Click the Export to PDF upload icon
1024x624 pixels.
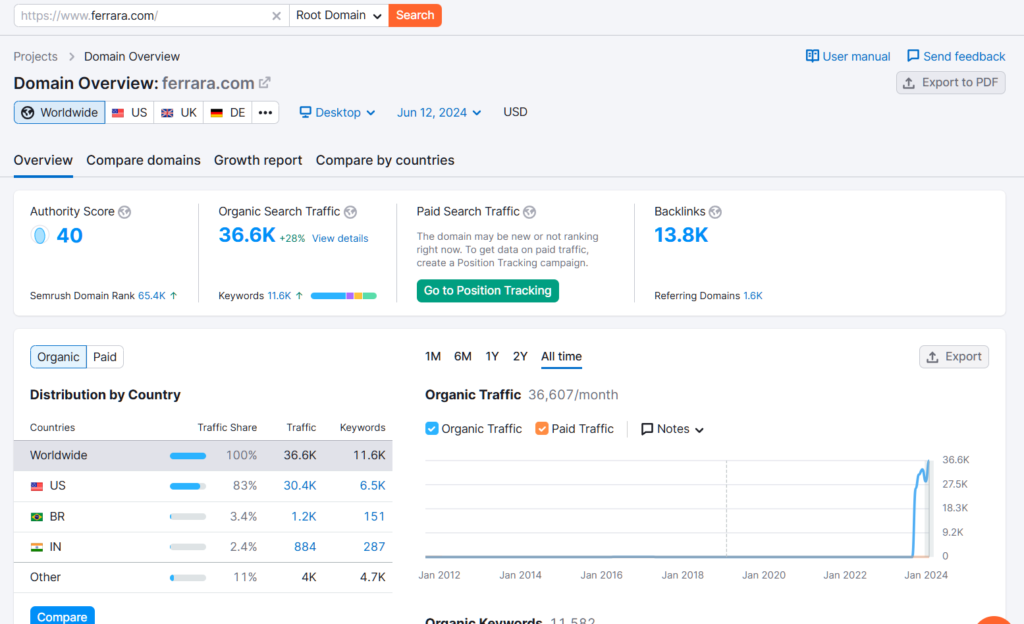pyautogui.click(x=908, y=83)
